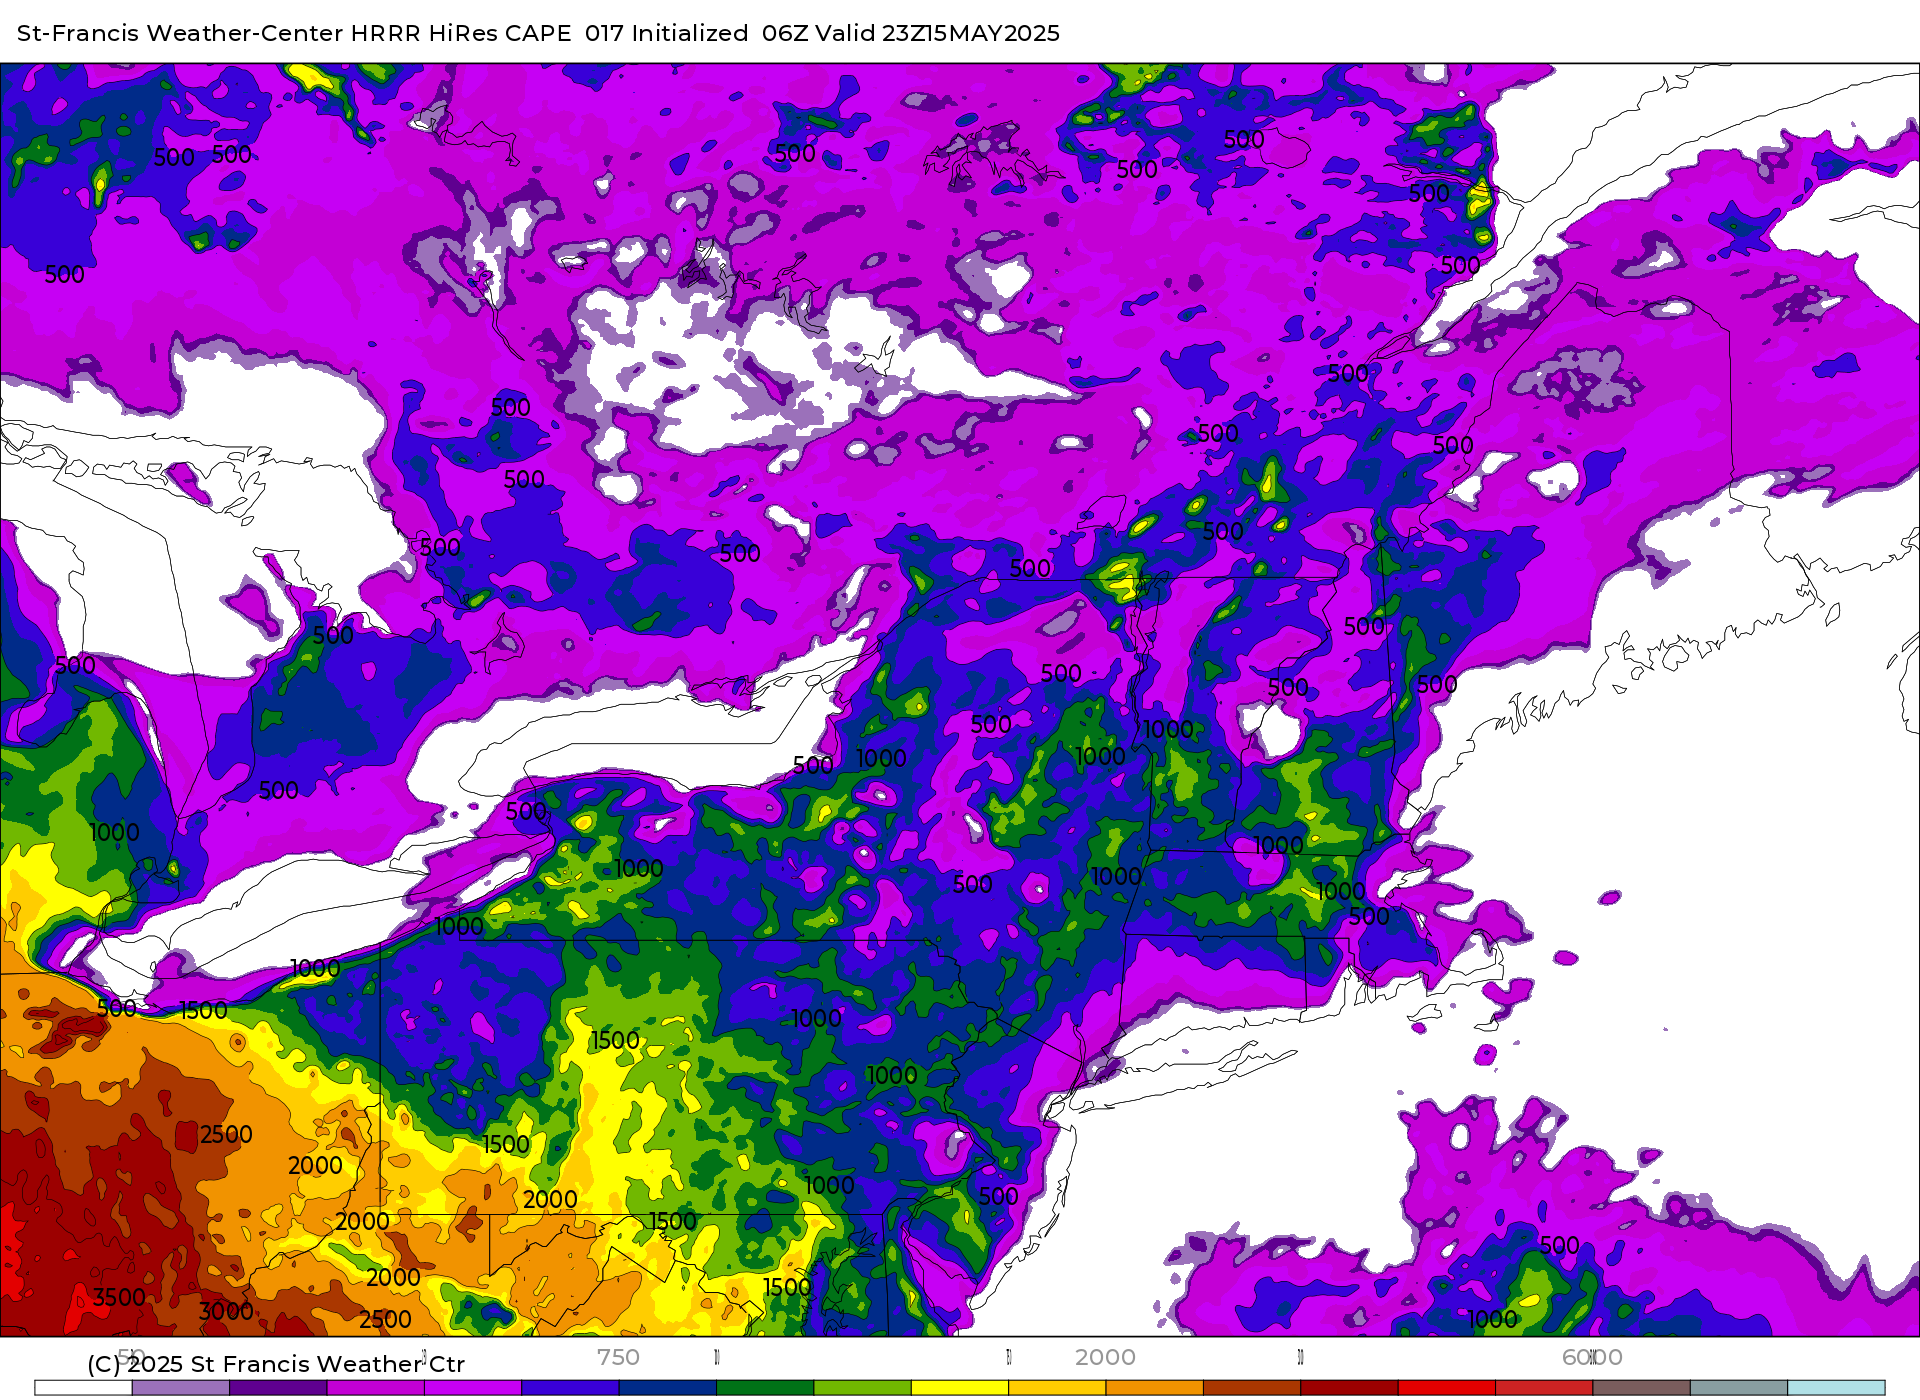Choose the dark green legend swatch

pyautogui.click(x=765, y=1388)
